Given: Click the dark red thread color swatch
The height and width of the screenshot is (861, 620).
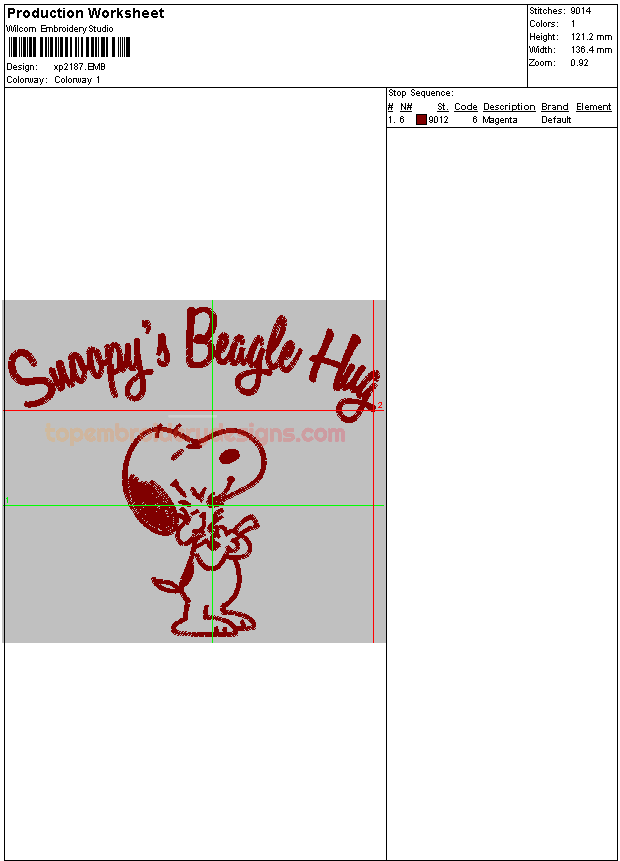Looking at the screenshot, I should (x=421, y=120).
